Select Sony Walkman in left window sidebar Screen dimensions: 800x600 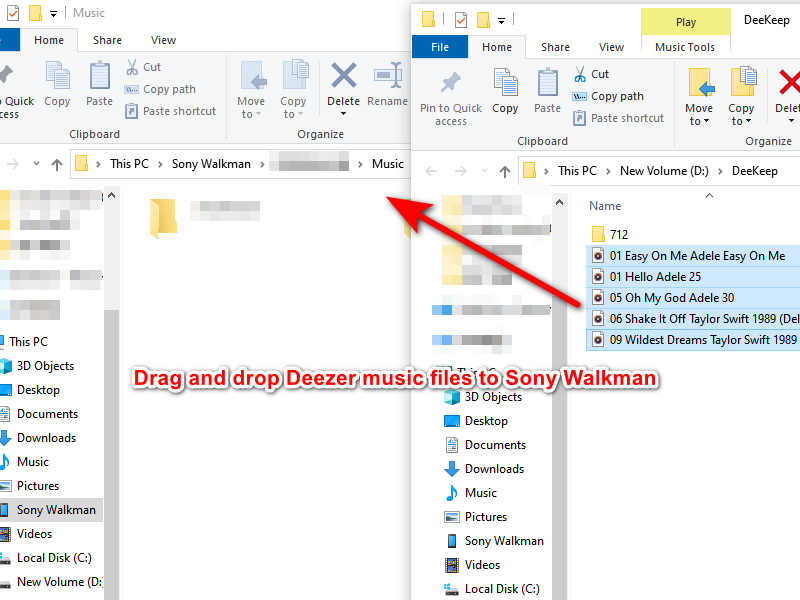(51, 510)
